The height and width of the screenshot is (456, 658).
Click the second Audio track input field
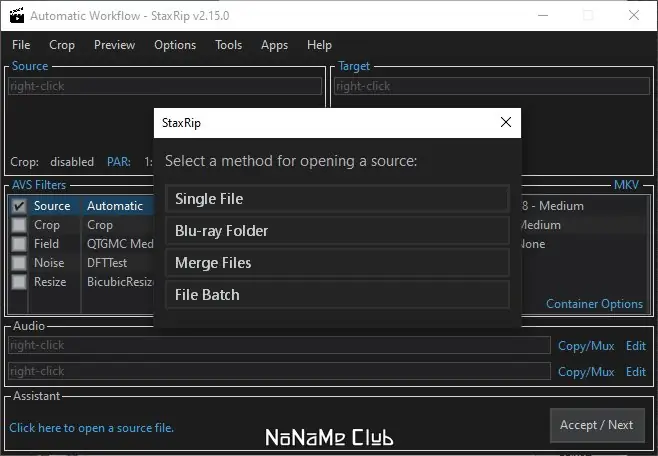[x=279, y=371]
